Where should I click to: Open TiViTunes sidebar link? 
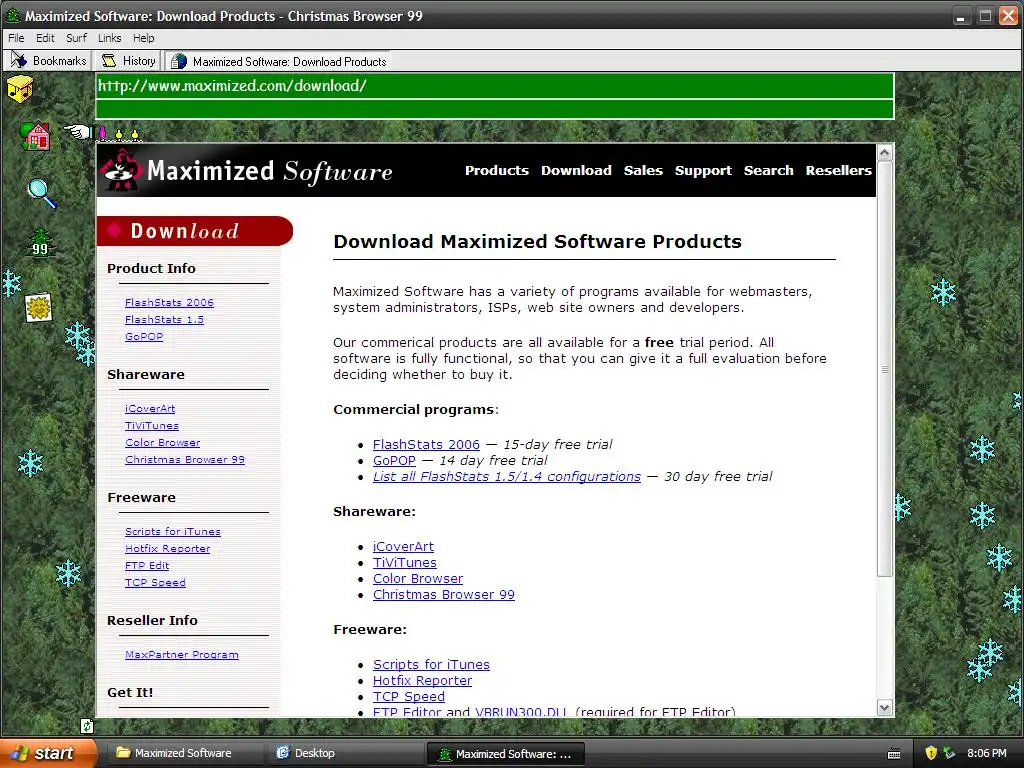(x=152, y=425)
